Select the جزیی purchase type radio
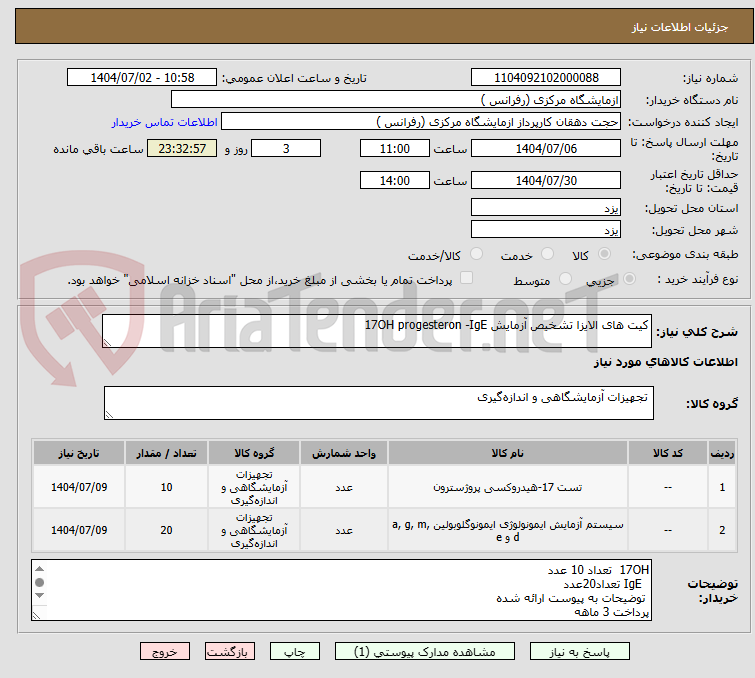The height and width of the screenshot is (678, 755). (x=629, y=279)
